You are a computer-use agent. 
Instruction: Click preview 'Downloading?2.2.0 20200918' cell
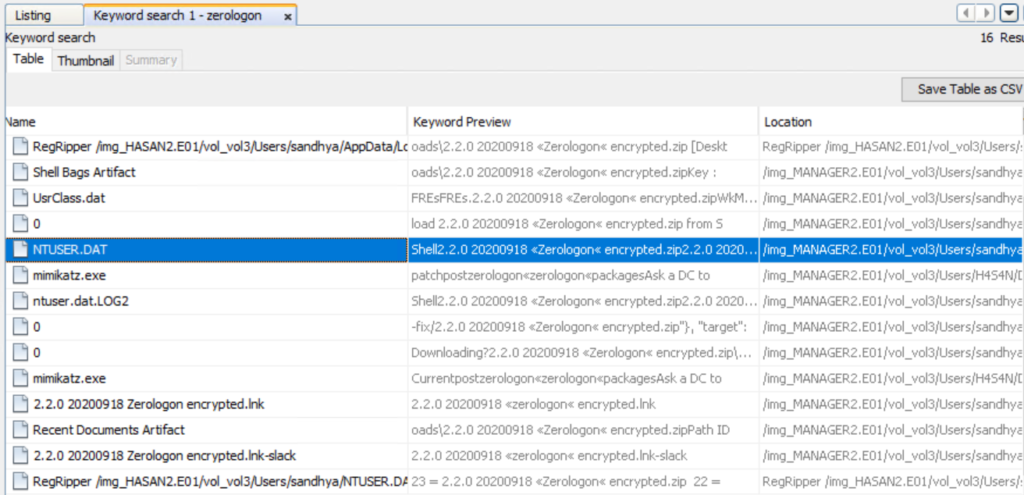click(583, 353)
